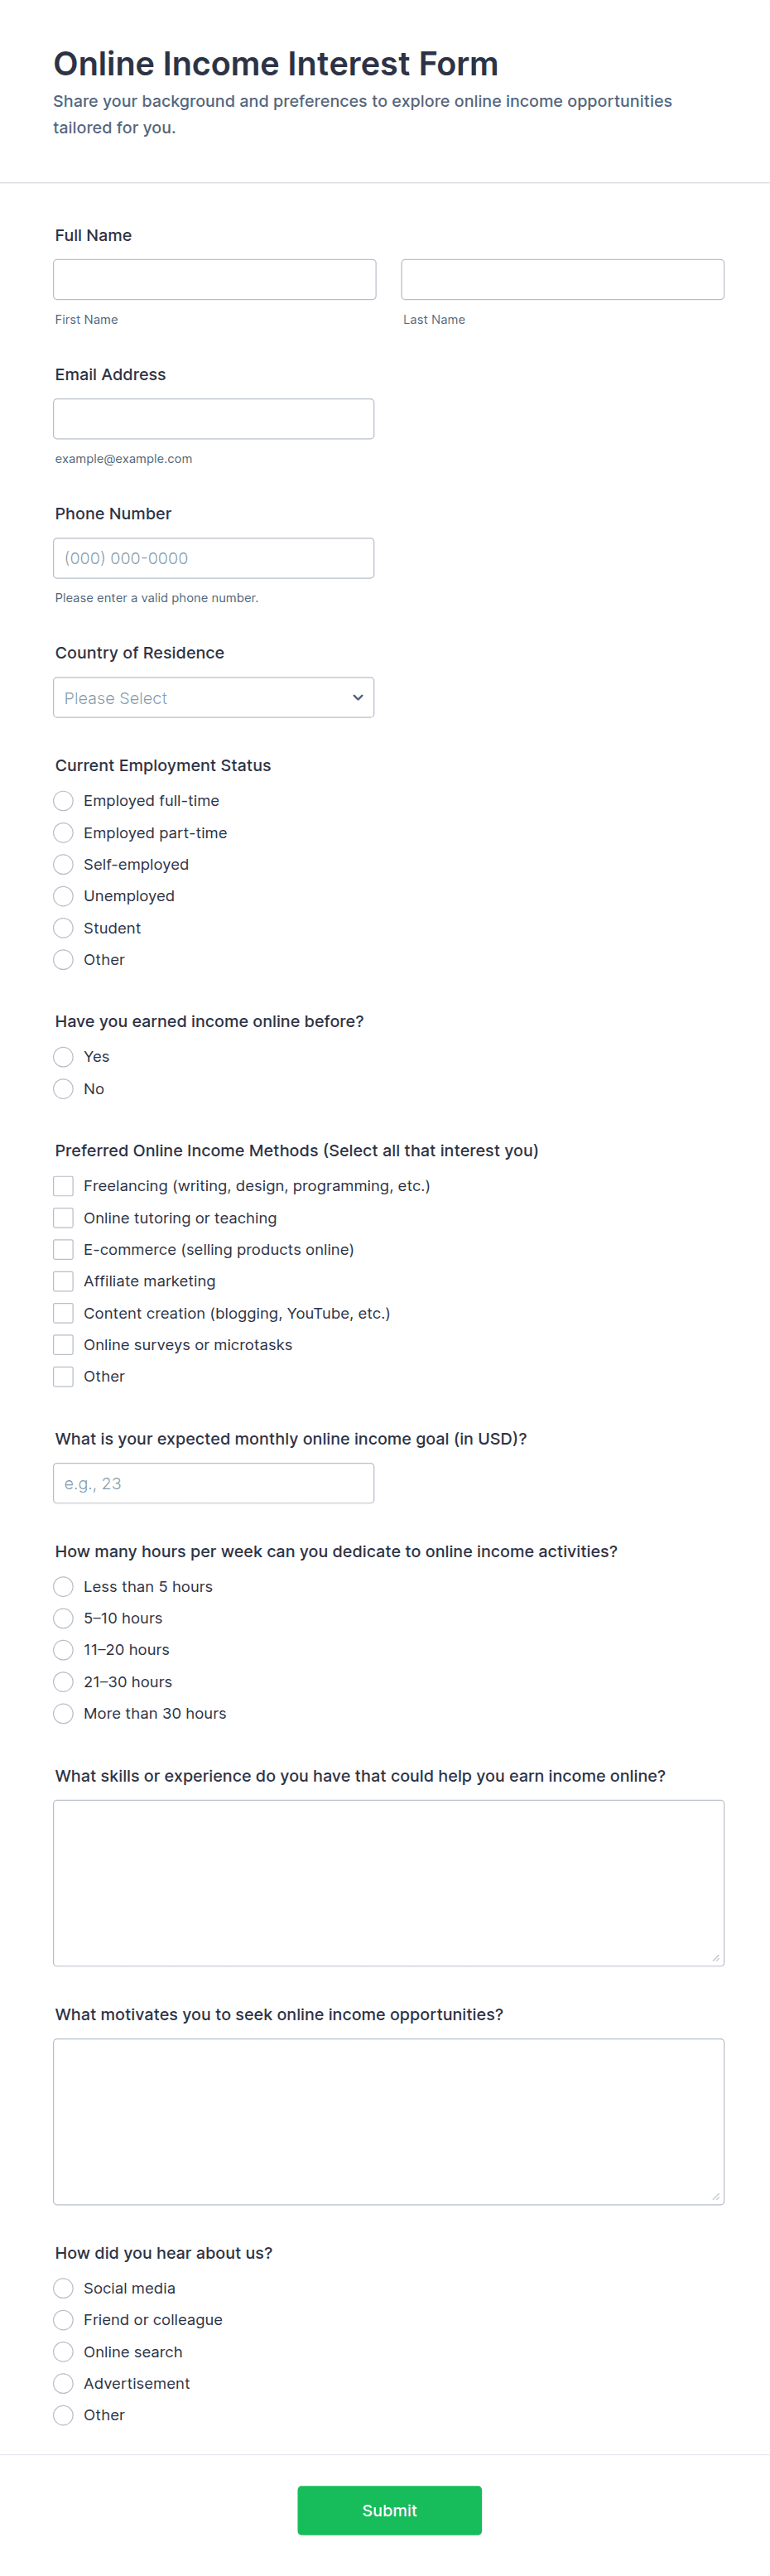Viewport: 770px width, 2576px height.
Task: Choose More than 30 hours option
Action: 63,1713
